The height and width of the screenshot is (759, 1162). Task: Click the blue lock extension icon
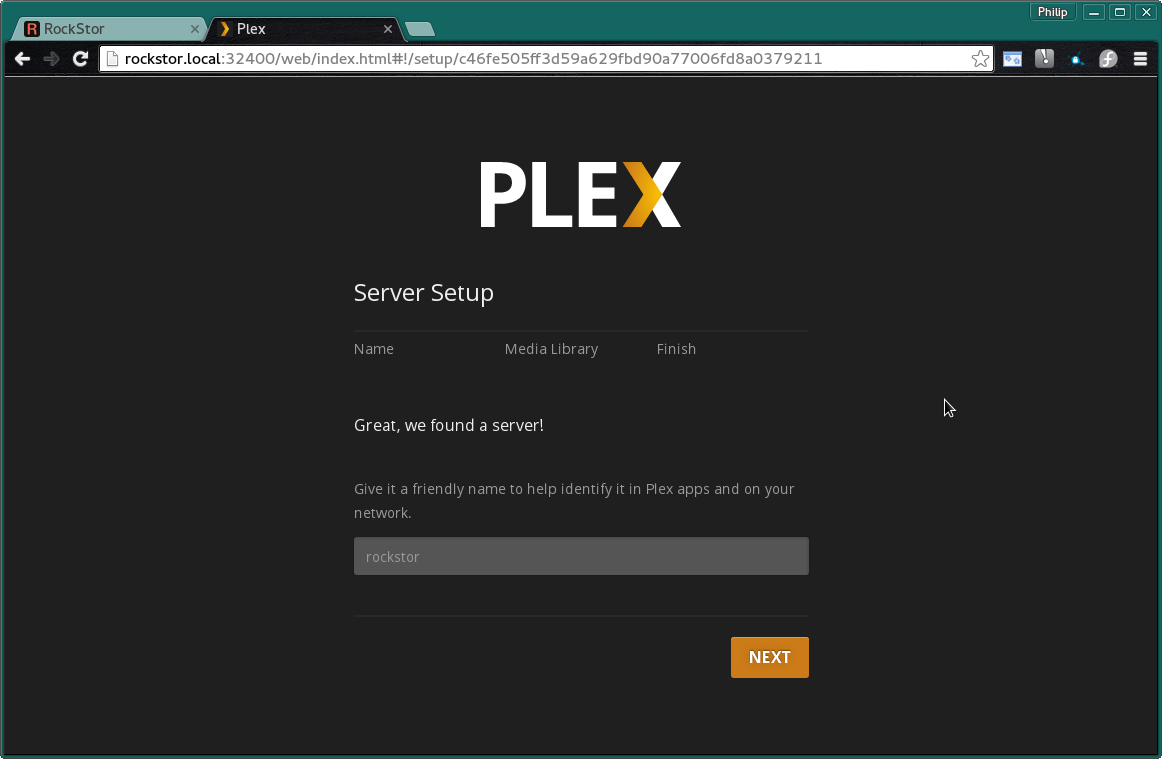click(x=1076, y=59)
